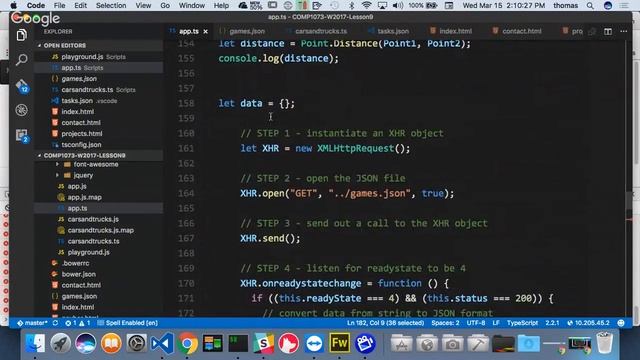Open projects.html in Open Editors
Screen dimensions: 640x360
(x=99, y=133)
